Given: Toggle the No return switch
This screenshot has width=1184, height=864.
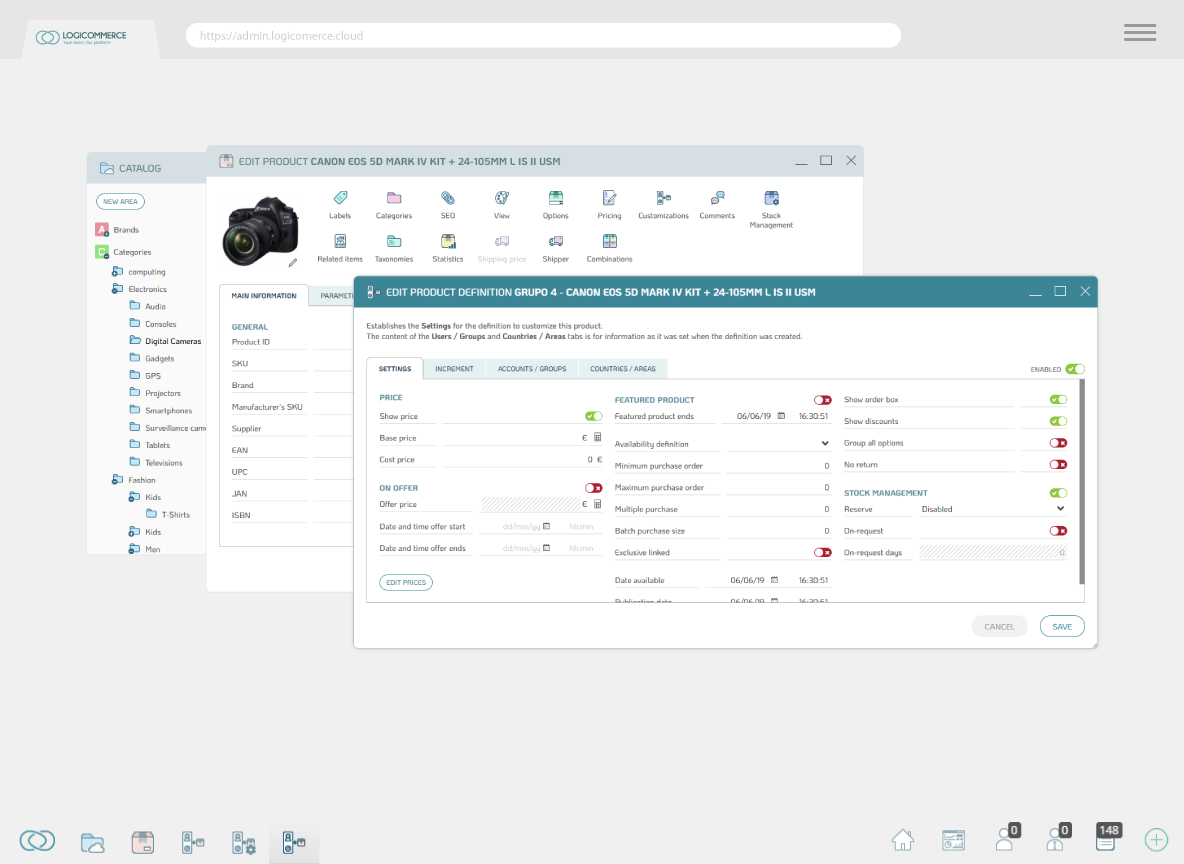Looking at the screenshot, I should [1058, 464].
